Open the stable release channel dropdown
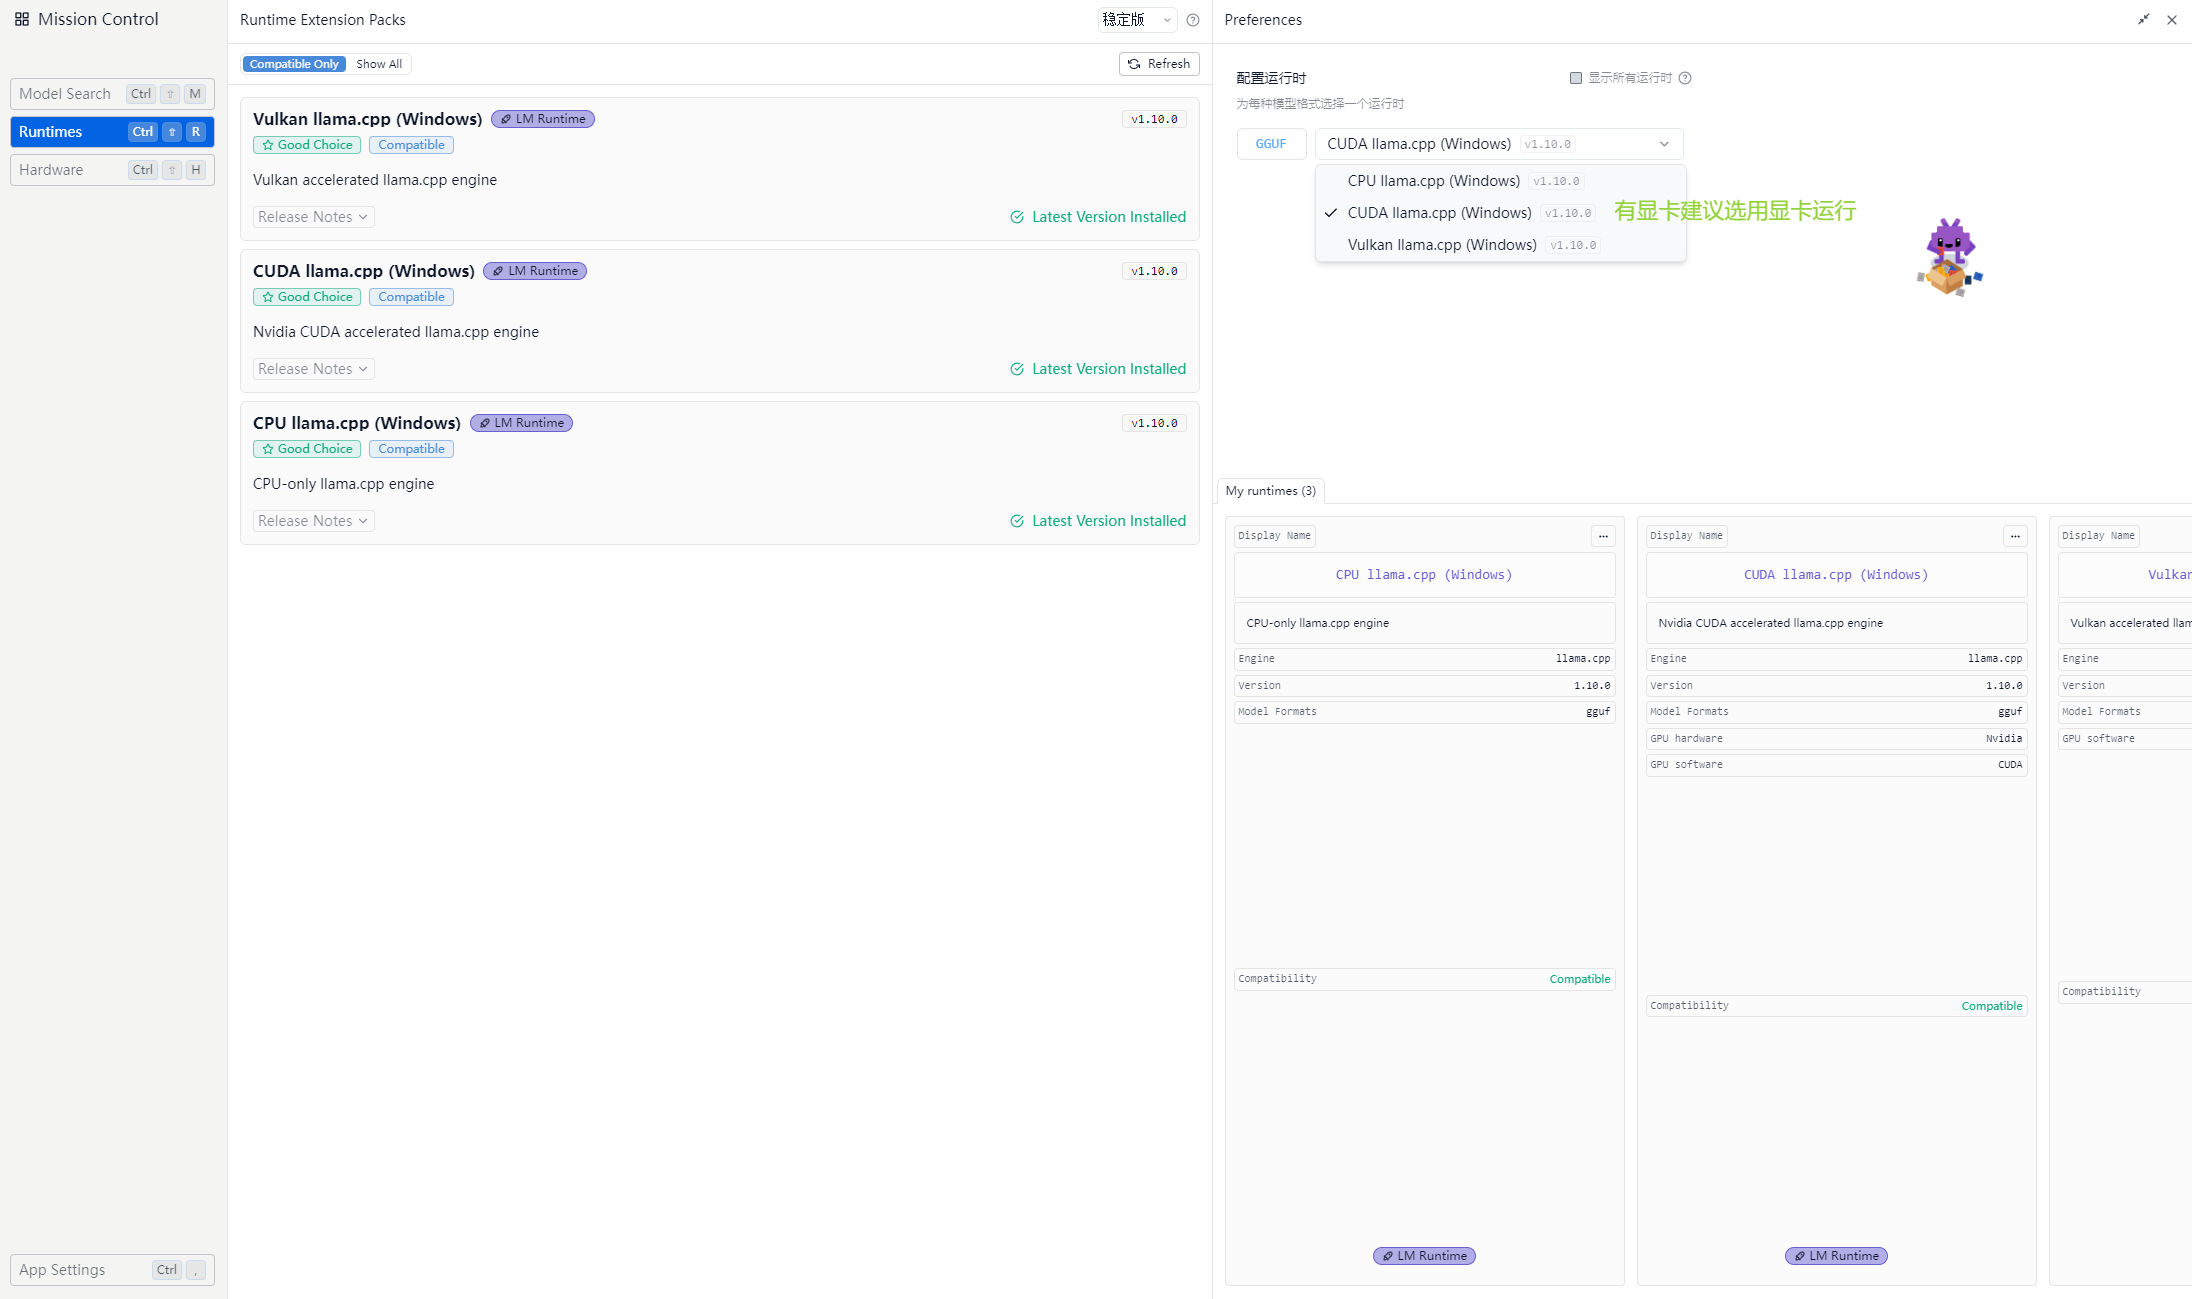Viewport: 2192px width, 1299px height. coord(1137,20)
